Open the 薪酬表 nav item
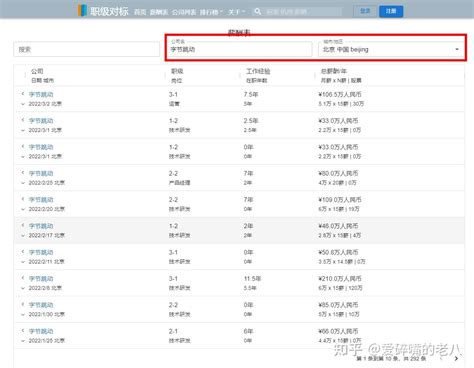474x368 pixels. [159, 12]
